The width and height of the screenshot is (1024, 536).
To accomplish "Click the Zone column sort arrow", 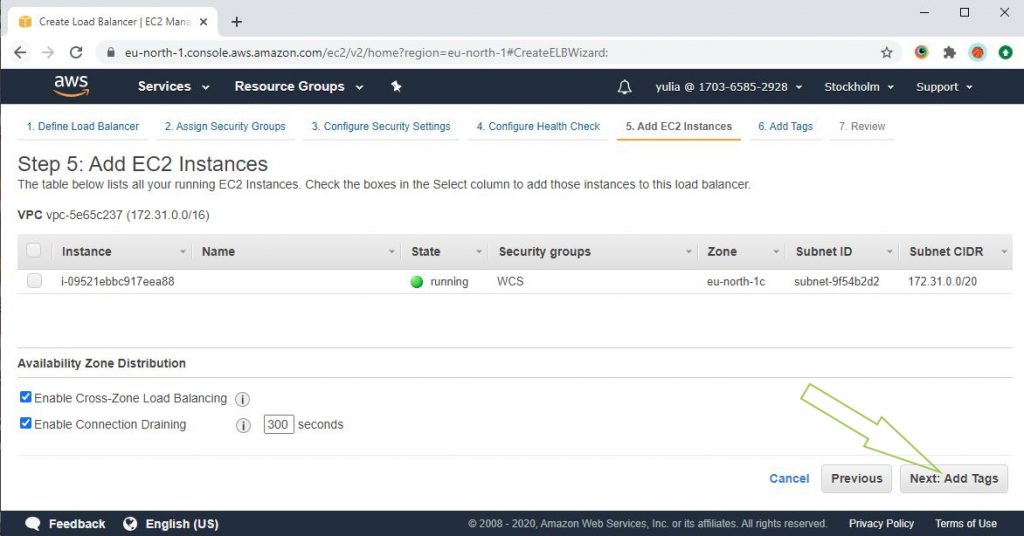I will [776, 252].
